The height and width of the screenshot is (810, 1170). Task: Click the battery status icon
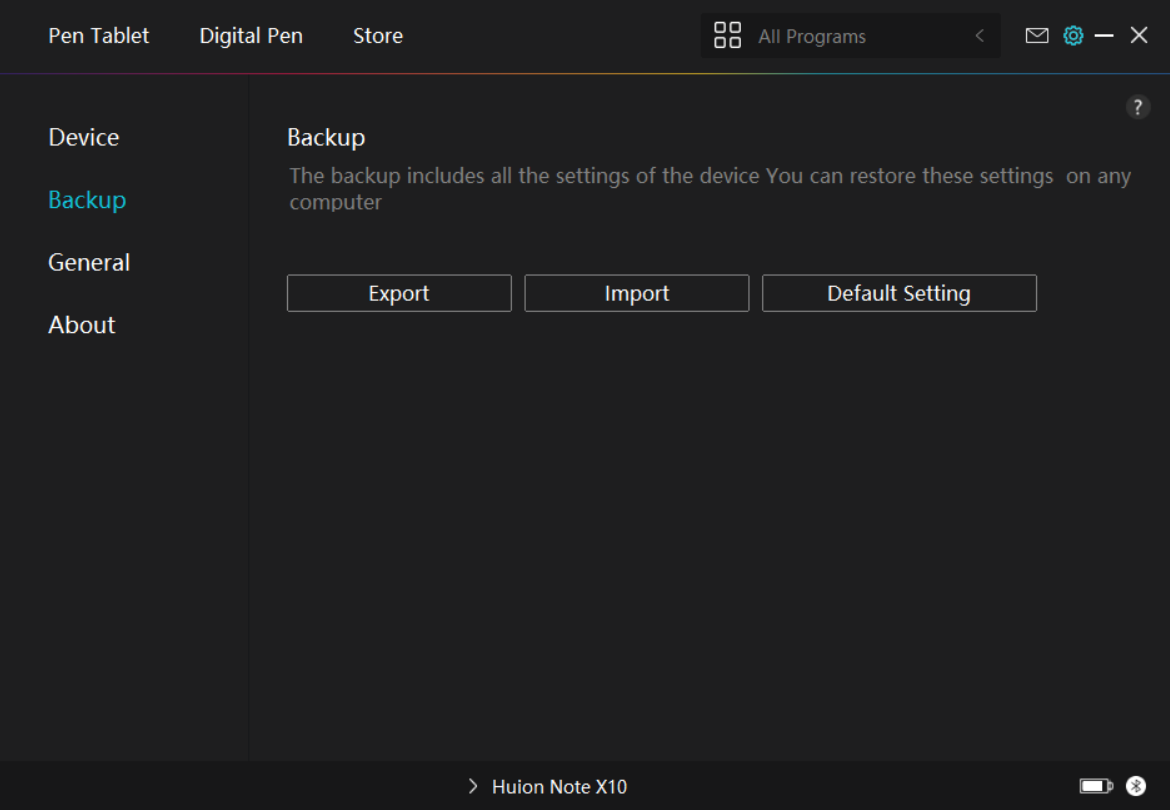1096,787
